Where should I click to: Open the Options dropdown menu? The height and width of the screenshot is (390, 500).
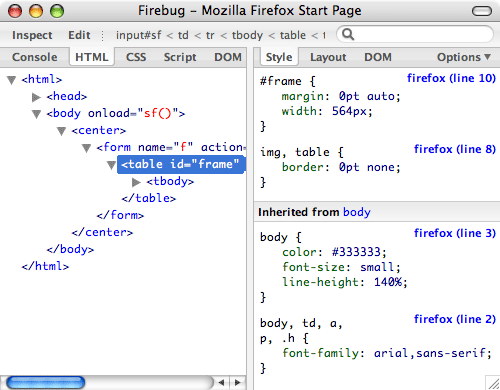(x=464, y=57)
